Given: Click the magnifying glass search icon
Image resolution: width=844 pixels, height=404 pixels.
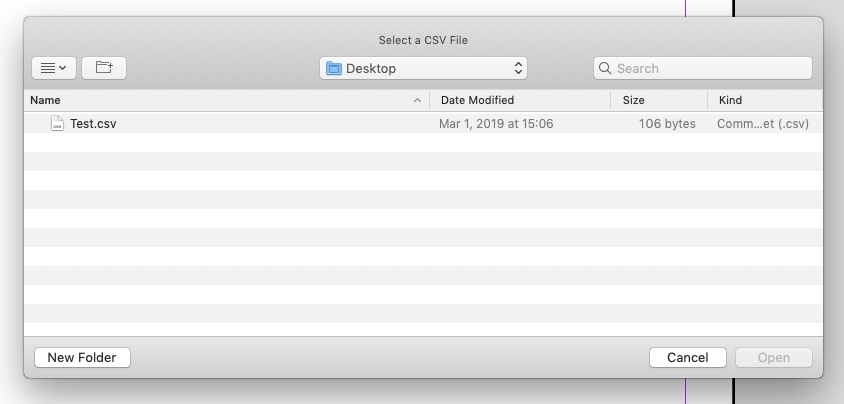Looking at the screenshot, I should (x=604, y=68).
